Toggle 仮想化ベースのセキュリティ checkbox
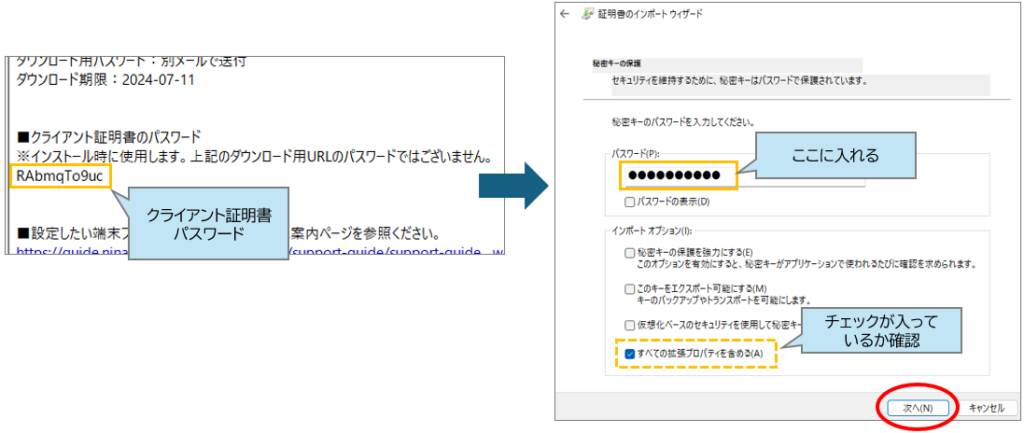1024x433 pixels. pyautogui.click(x=628, y=325)
